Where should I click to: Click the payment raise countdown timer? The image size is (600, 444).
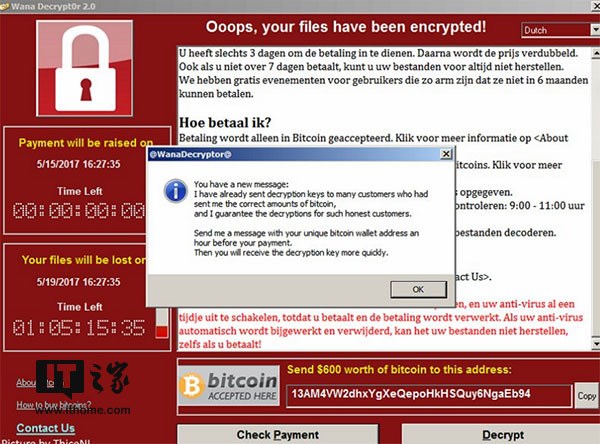[x=79, y=211]
